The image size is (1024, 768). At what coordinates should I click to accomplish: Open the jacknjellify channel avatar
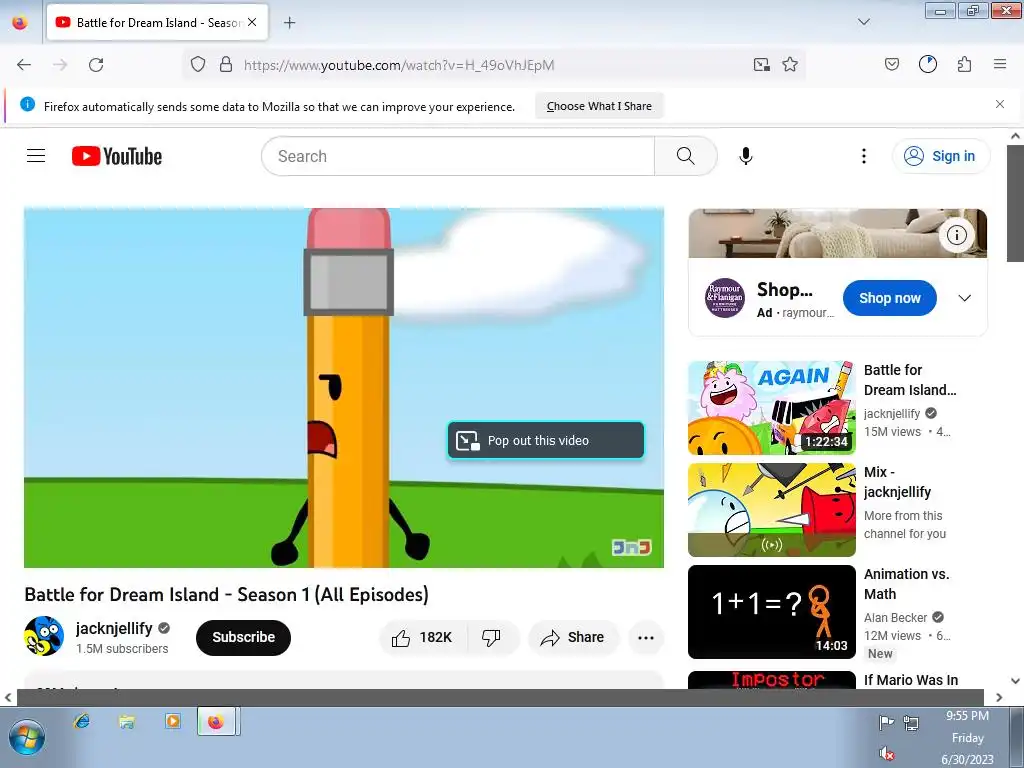44,636
